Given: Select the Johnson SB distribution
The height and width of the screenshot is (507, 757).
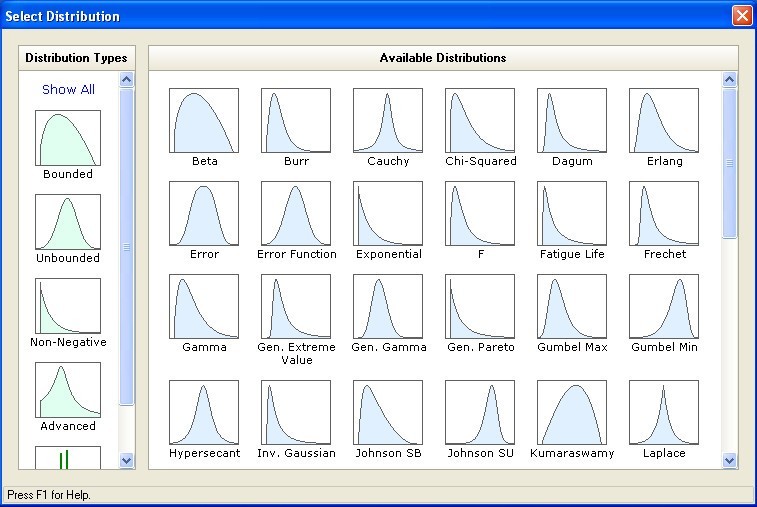Looking at the screenshot, I should [388, 412].
